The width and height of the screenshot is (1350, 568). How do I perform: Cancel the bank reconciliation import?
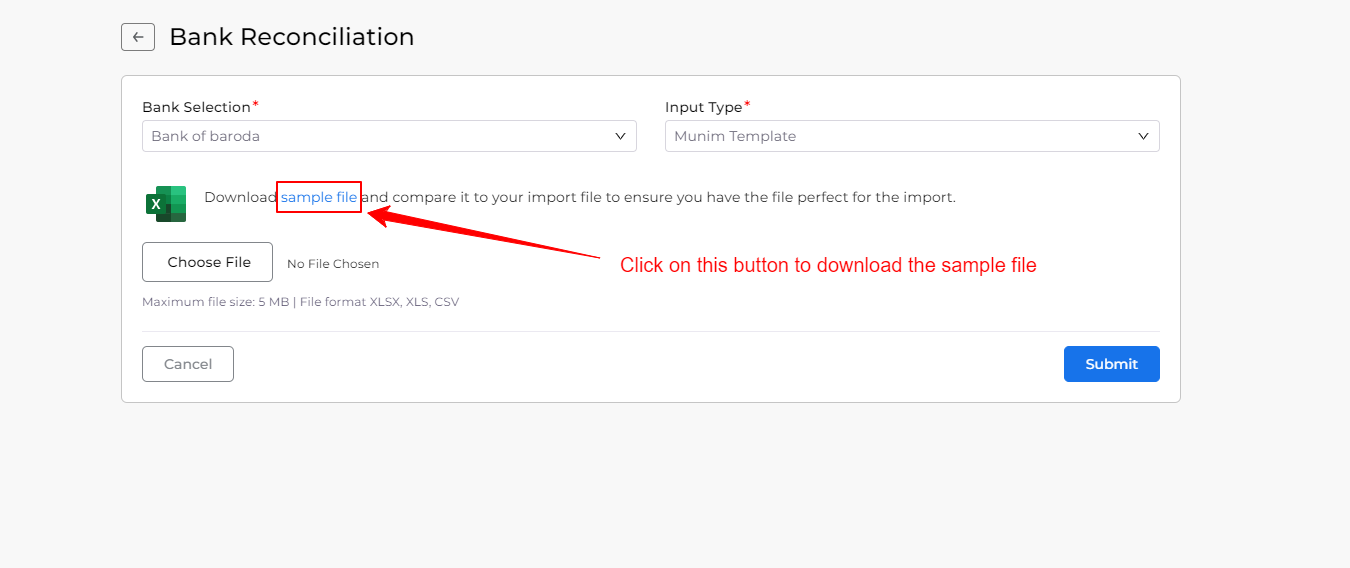point(188,364)
